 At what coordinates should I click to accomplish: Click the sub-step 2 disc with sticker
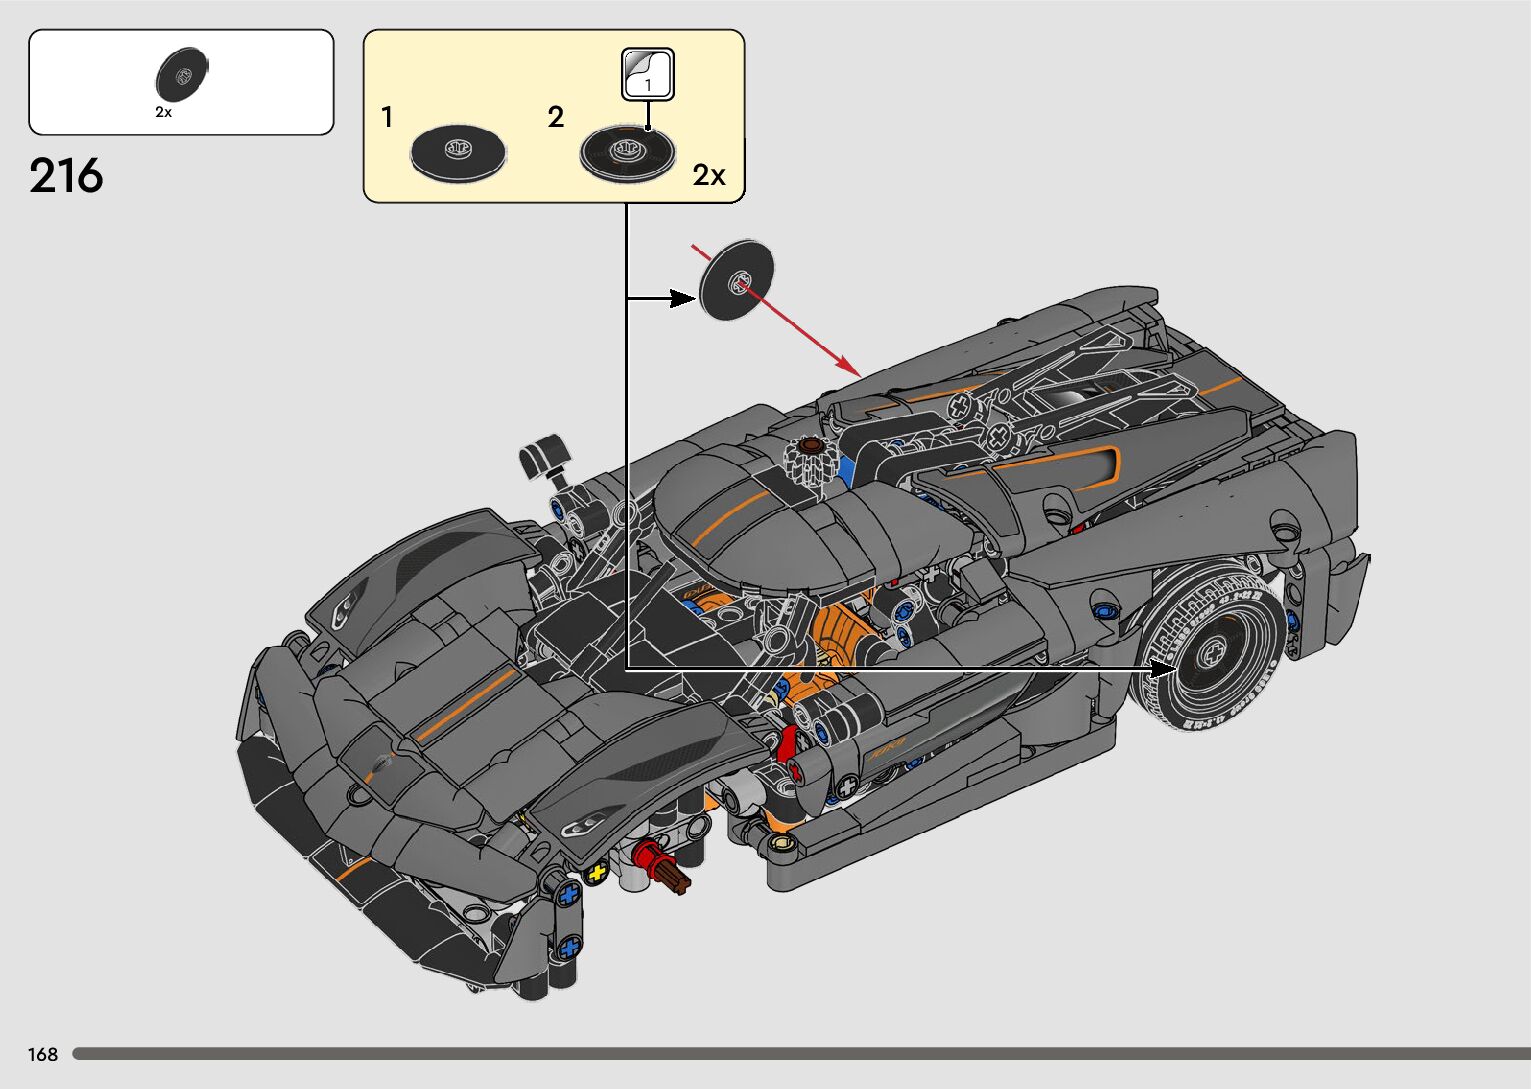point(627,153)
